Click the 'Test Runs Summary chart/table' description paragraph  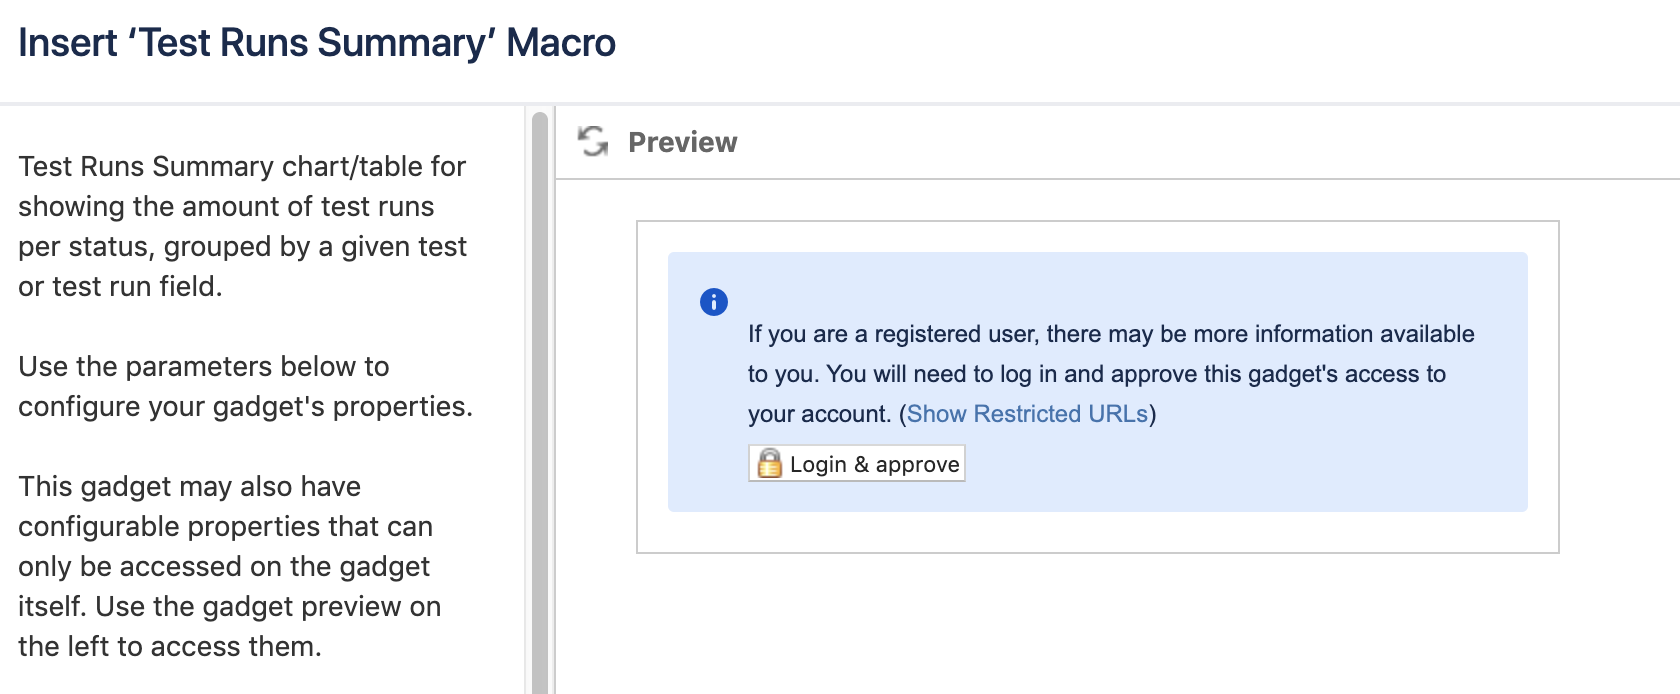pyautogui.click(x=242, y=226)
